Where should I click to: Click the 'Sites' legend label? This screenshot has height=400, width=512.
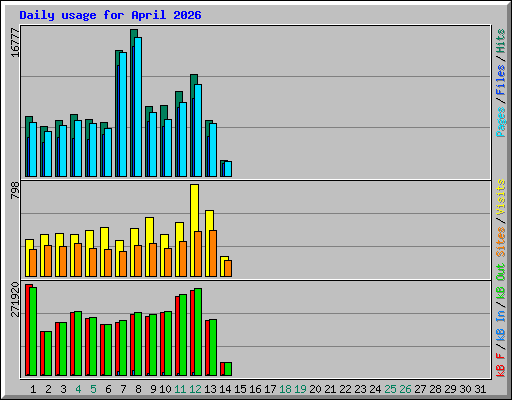click(x=500, y=242)
